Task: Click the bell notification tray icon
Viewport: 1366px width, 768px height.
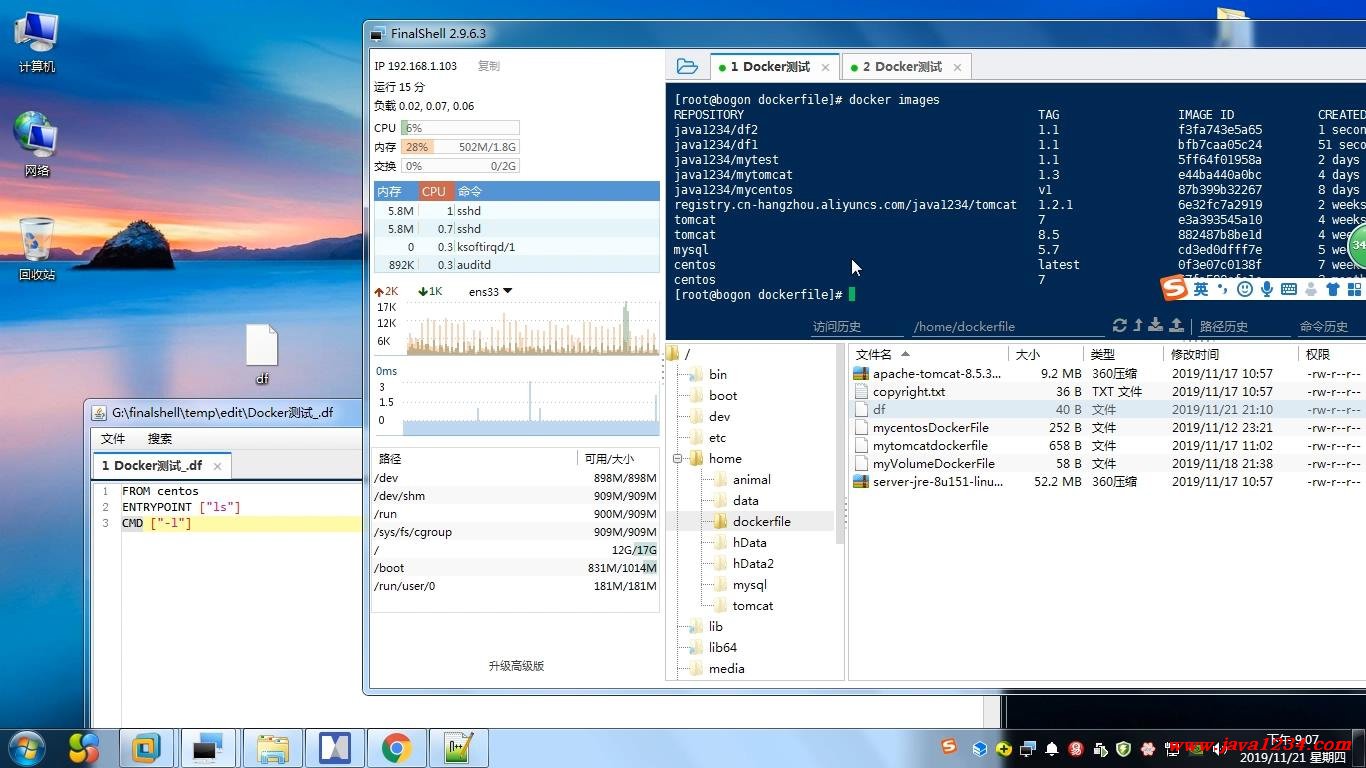Action: (1052, 748)
